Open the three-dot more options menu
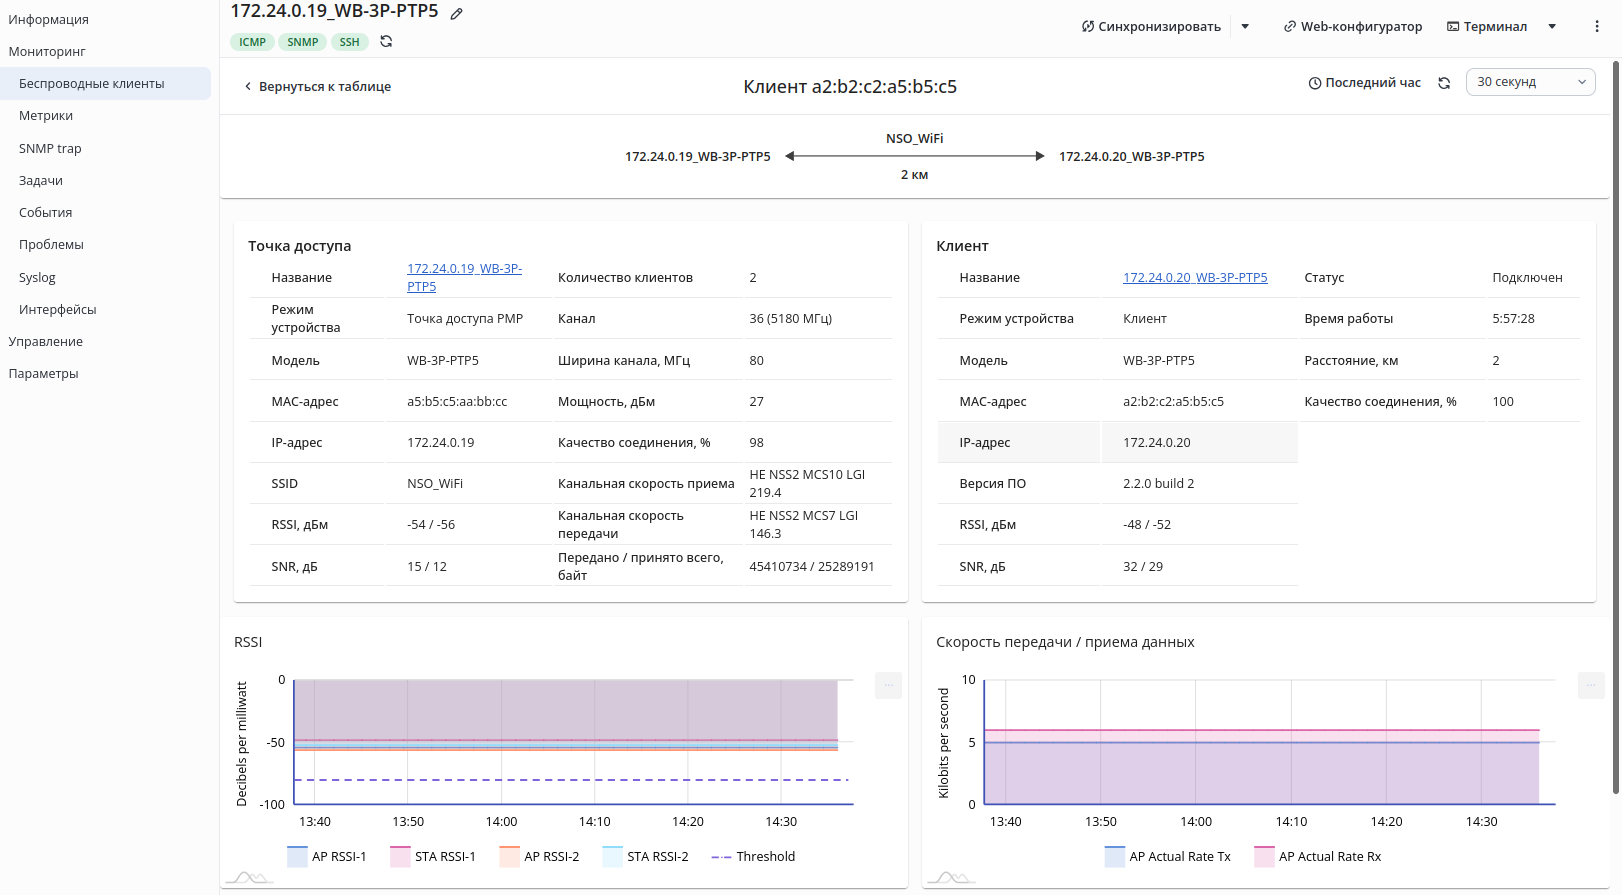The image size is (1622, 895). coord(1596,27)
